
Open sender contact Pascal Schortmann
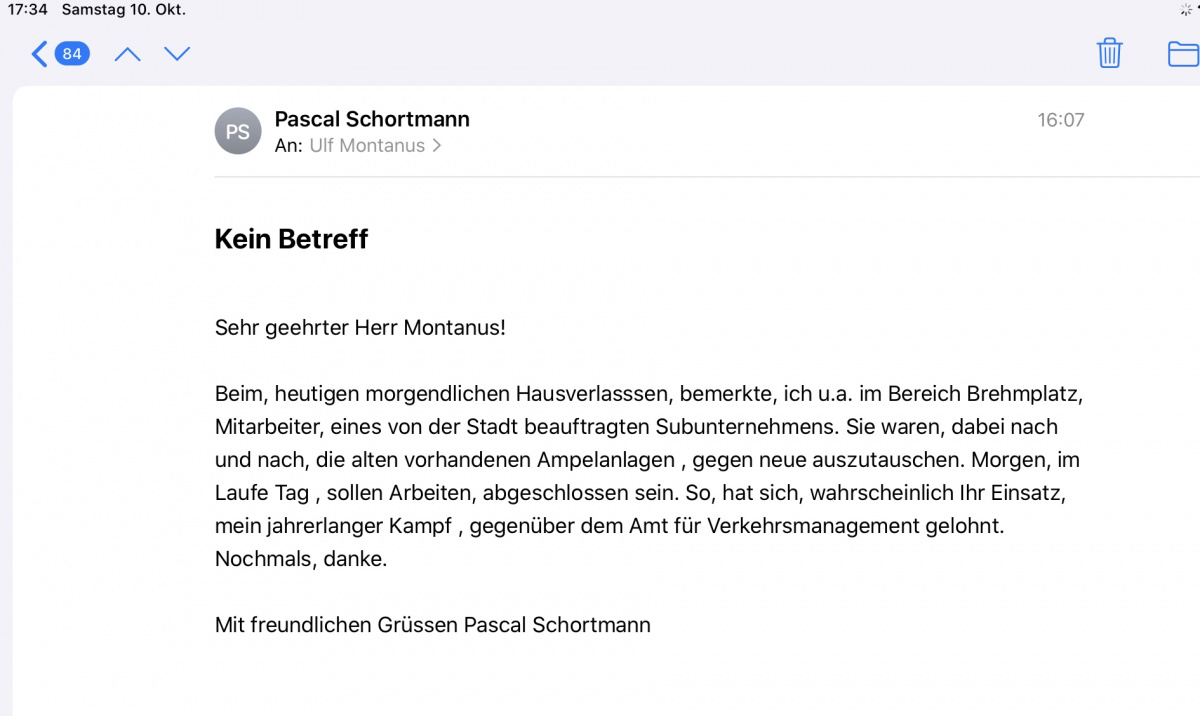coord(372,119)
